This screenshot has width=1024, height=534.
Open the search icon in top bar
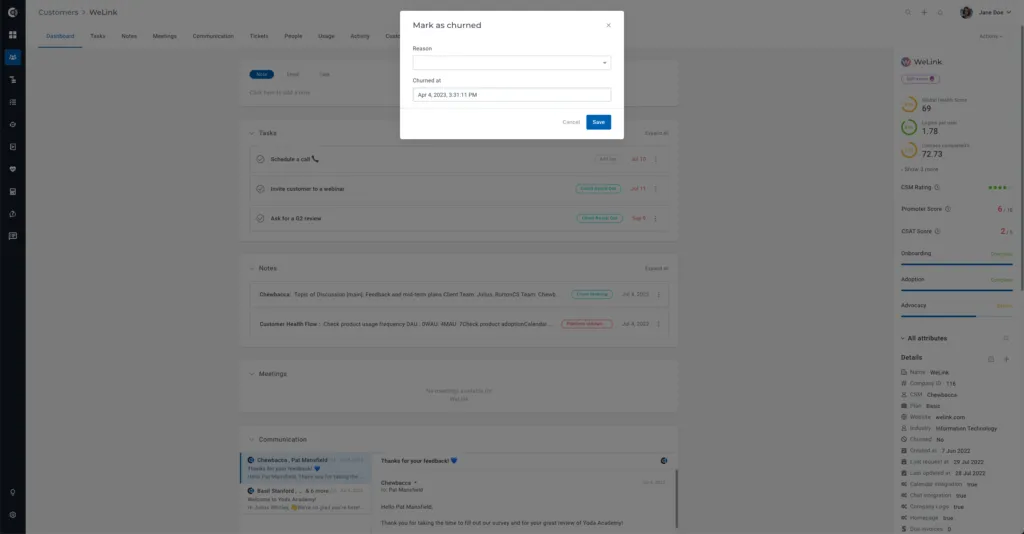pyautogui.click(x=908, y=12)
